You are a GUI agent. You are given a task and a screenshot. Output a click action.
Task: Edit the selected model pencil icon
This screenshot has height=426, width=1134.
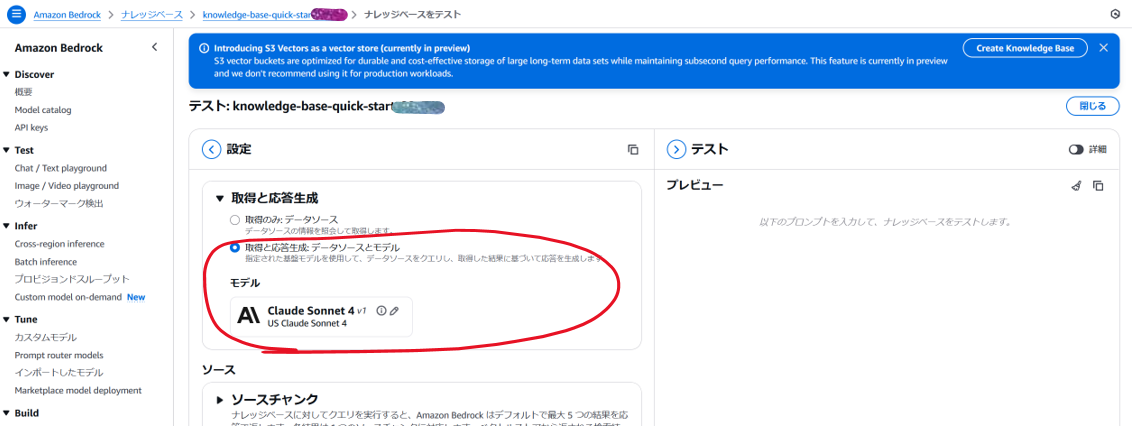(394, 310)
